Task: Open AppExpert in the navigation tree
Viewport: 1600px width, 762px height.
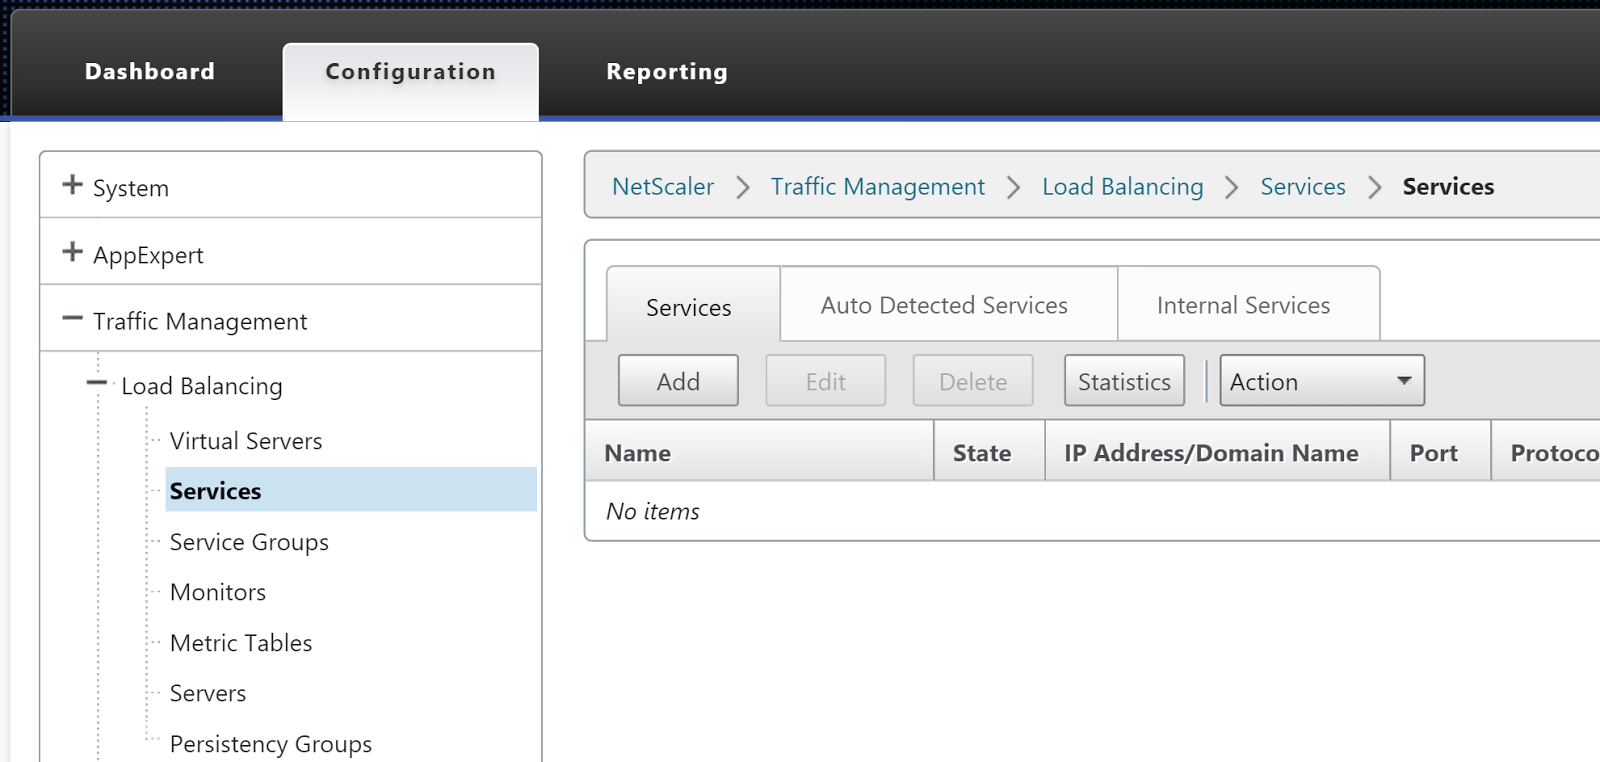Action: coord(148,255)
